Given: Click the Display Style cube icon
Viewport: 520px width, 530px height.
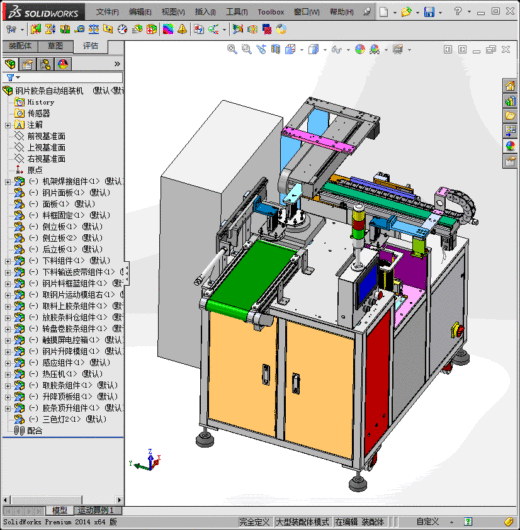Looking at the screenshot, I should pyautogui.click(x=313, y=49).
